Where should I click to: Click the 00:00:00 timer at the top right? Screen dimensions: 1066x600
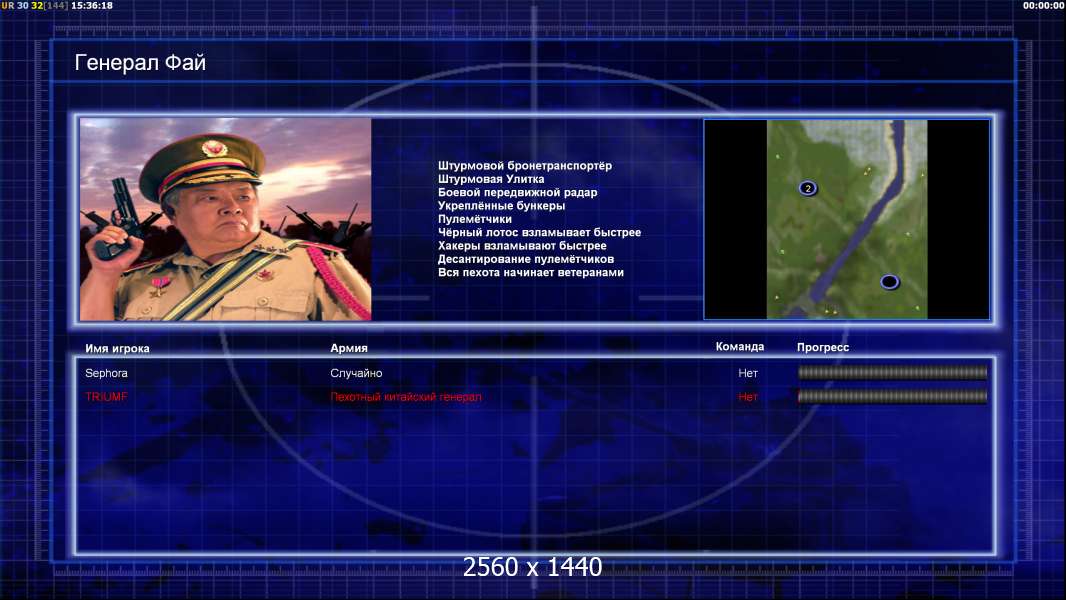pyautogui.click(x=1043, y=5)
